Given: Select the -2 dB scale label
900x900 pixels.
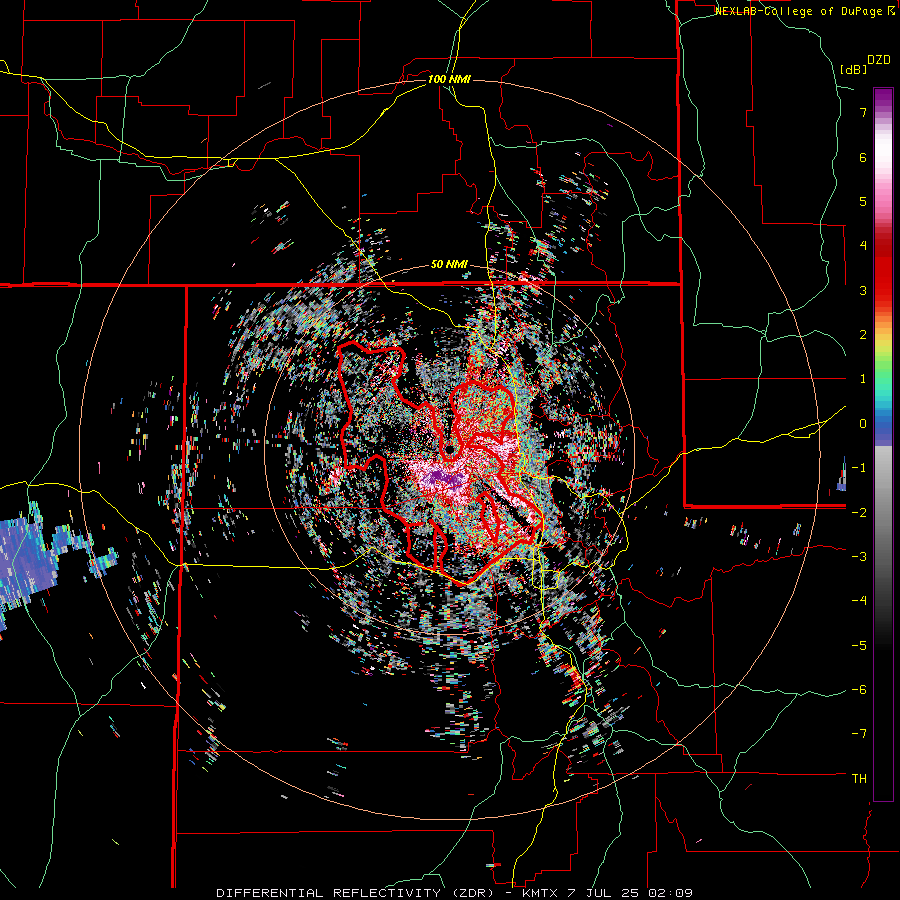Looking at the screenshot, I should pyautogui.click(x=859, y=512).
